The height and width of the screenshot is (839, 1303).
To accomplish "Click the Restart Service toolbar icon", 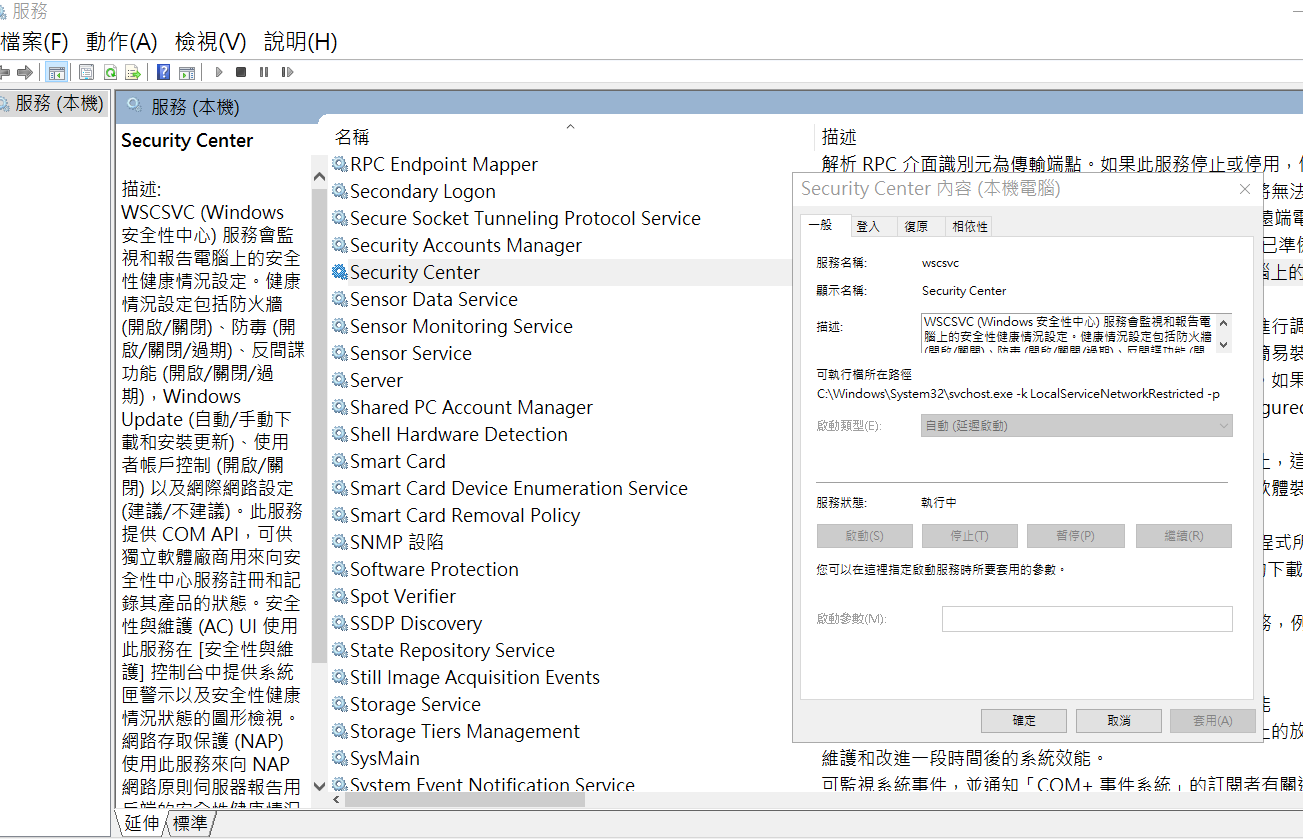I will 287,72.
